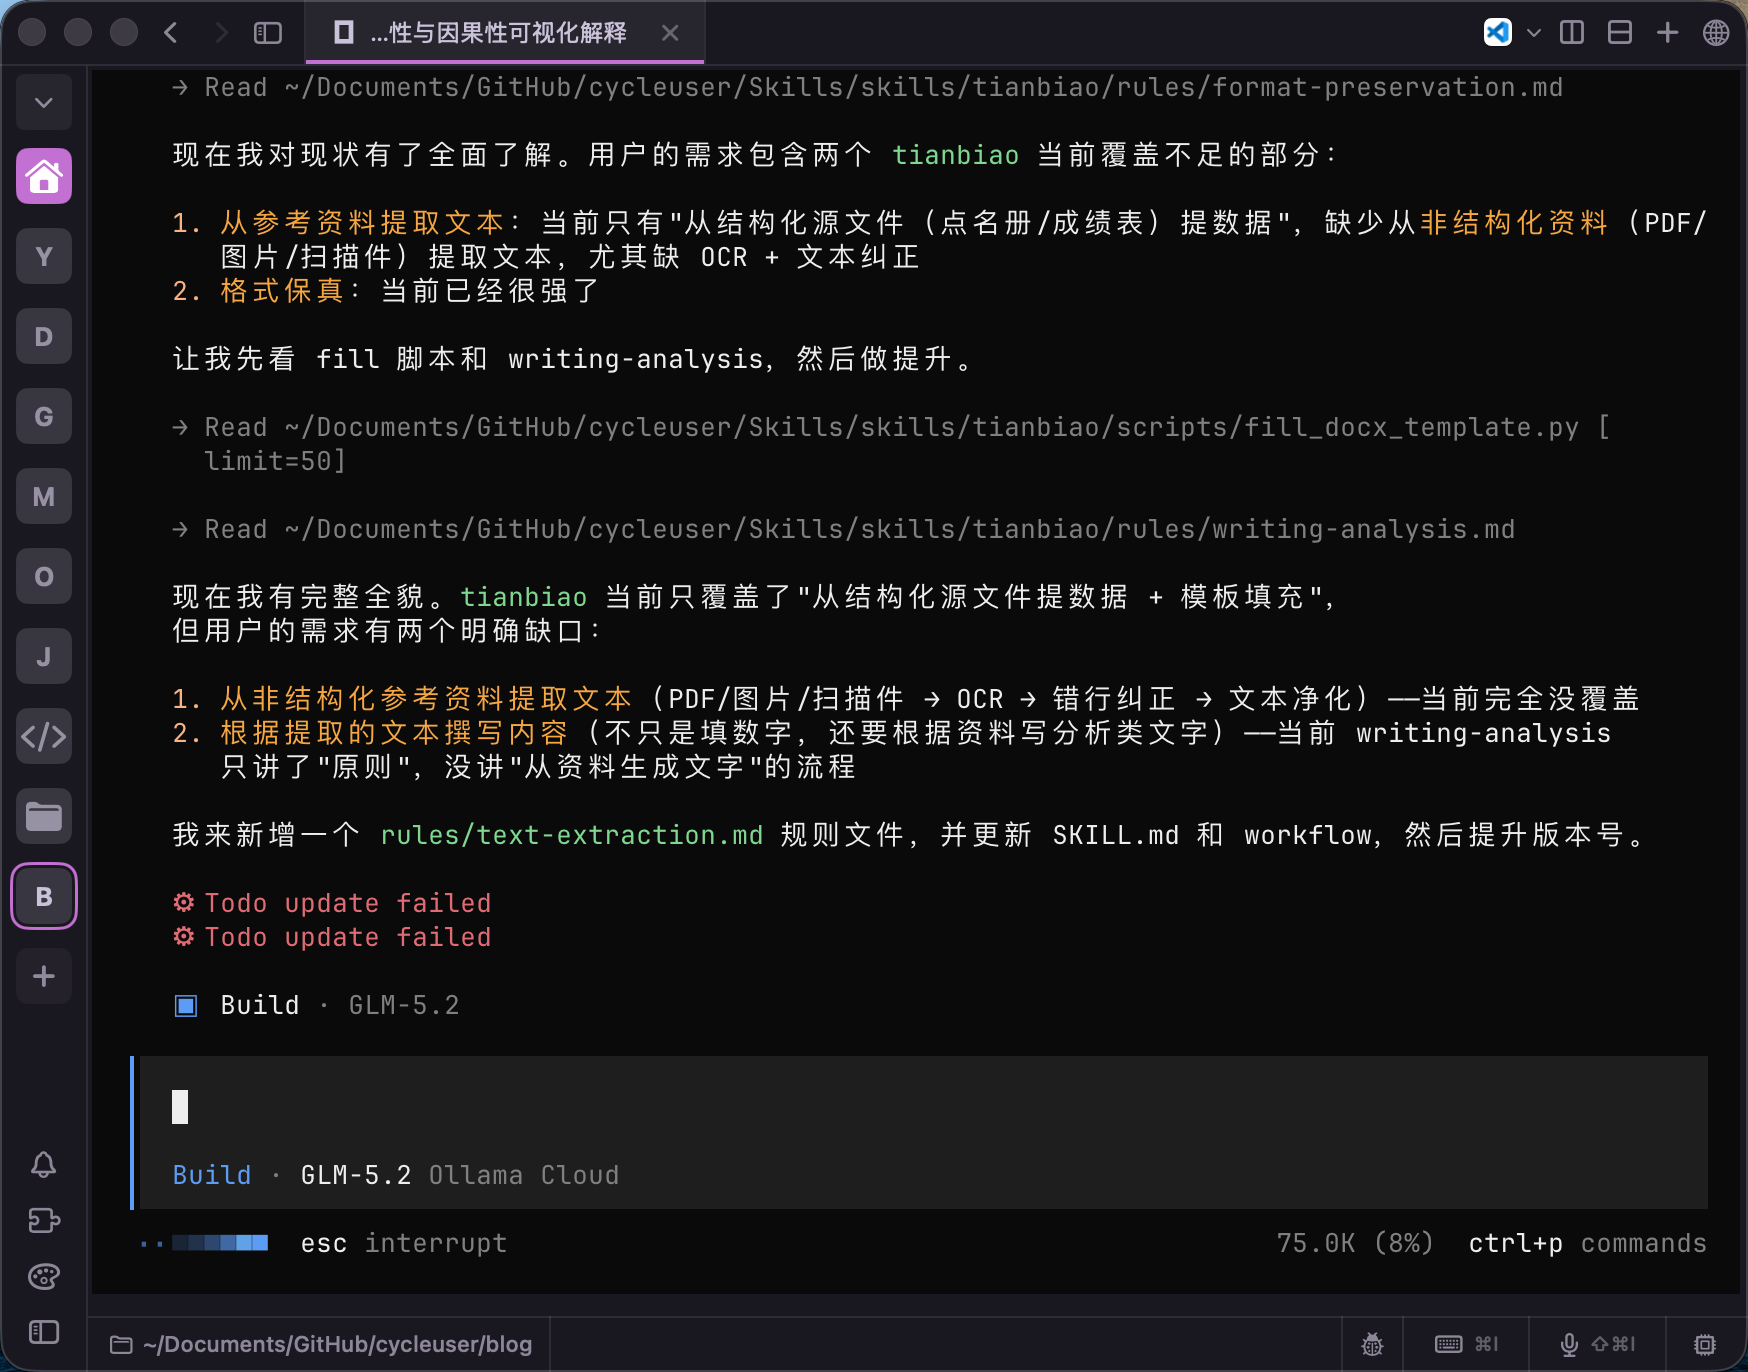Select the code brackets sidebar icon
Viewport: 1748px width, 1372px height.
coord(44,737)
